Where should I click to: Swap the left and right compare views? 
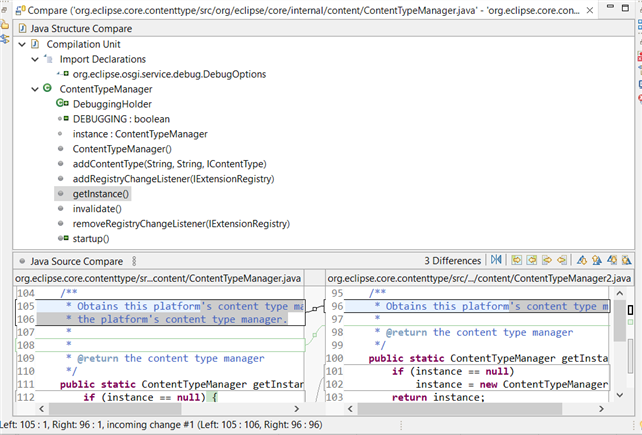[496, 260]
